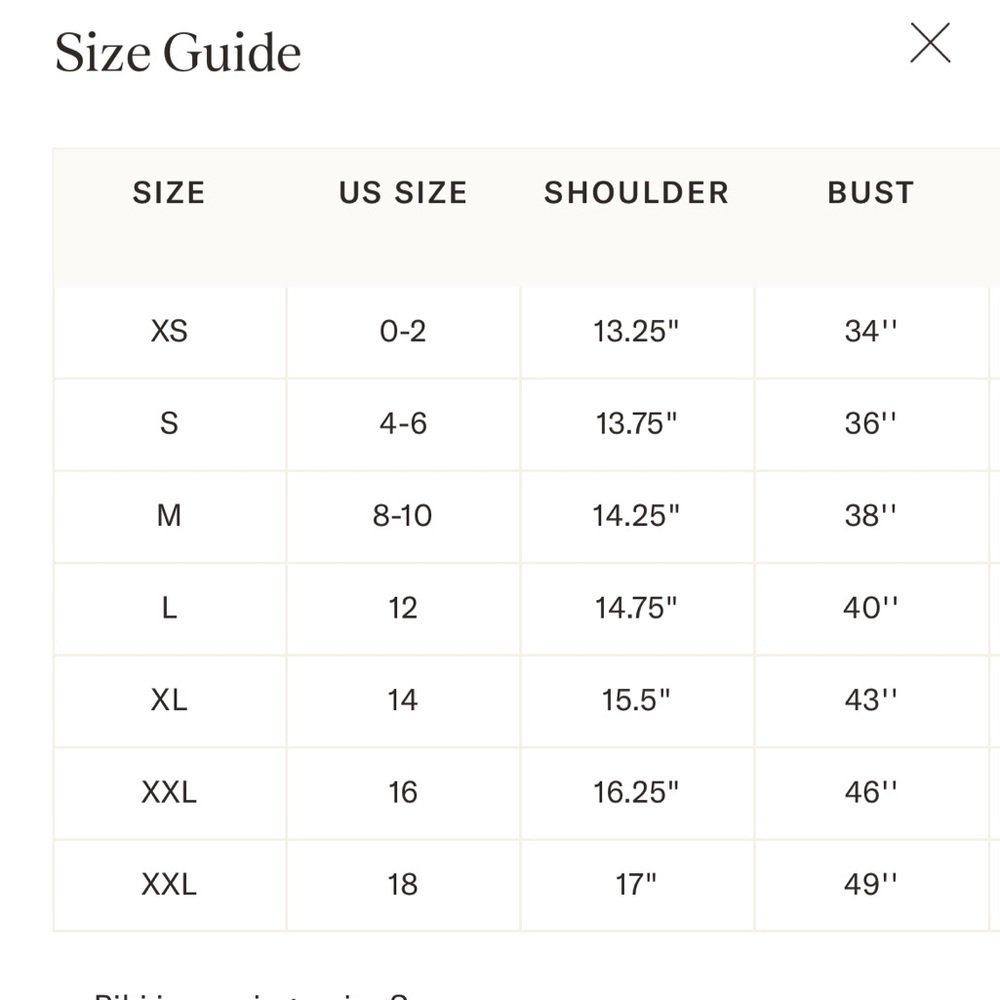Select the M size cell

pyautogui.click(x=169, y=516)
